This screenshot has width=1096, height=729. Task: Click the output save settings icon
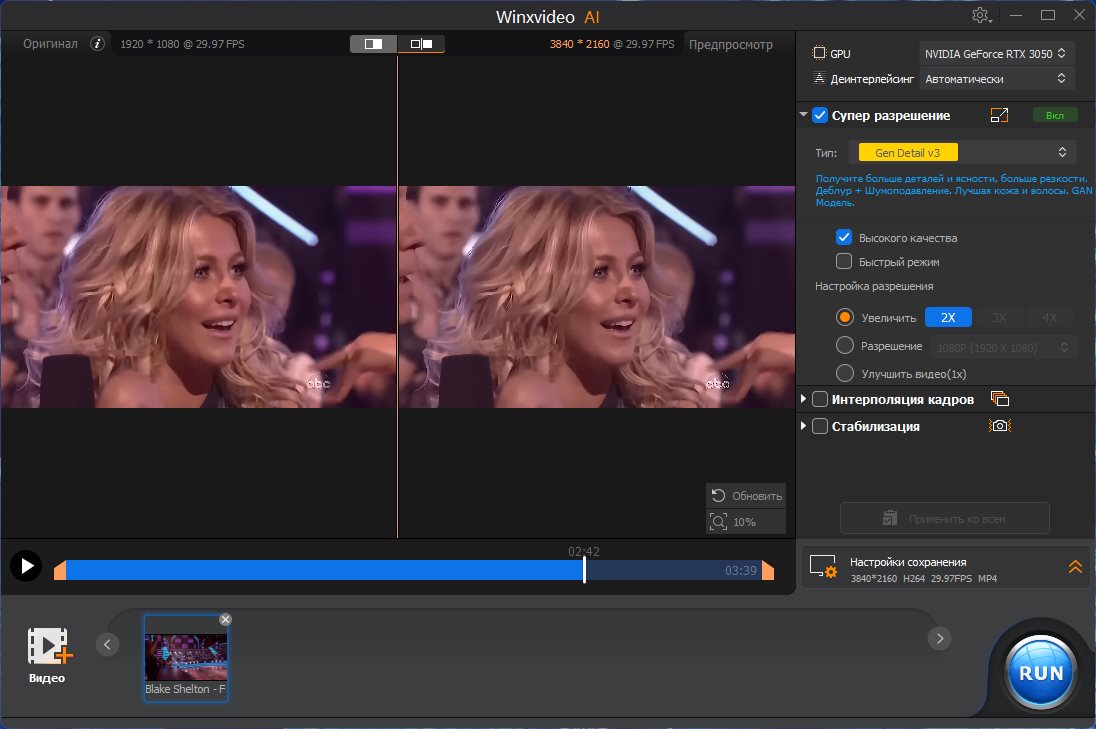[x=823, y=569]
